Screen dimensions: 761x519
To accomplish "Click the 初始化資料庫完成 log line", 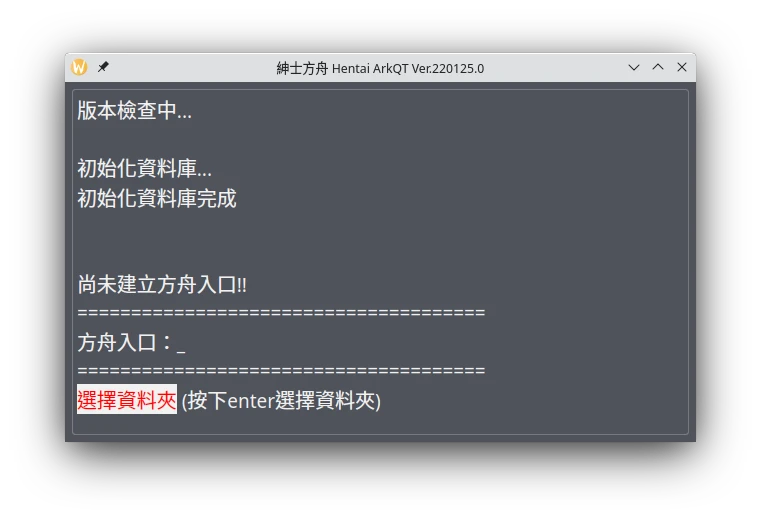I will (157, 199).
